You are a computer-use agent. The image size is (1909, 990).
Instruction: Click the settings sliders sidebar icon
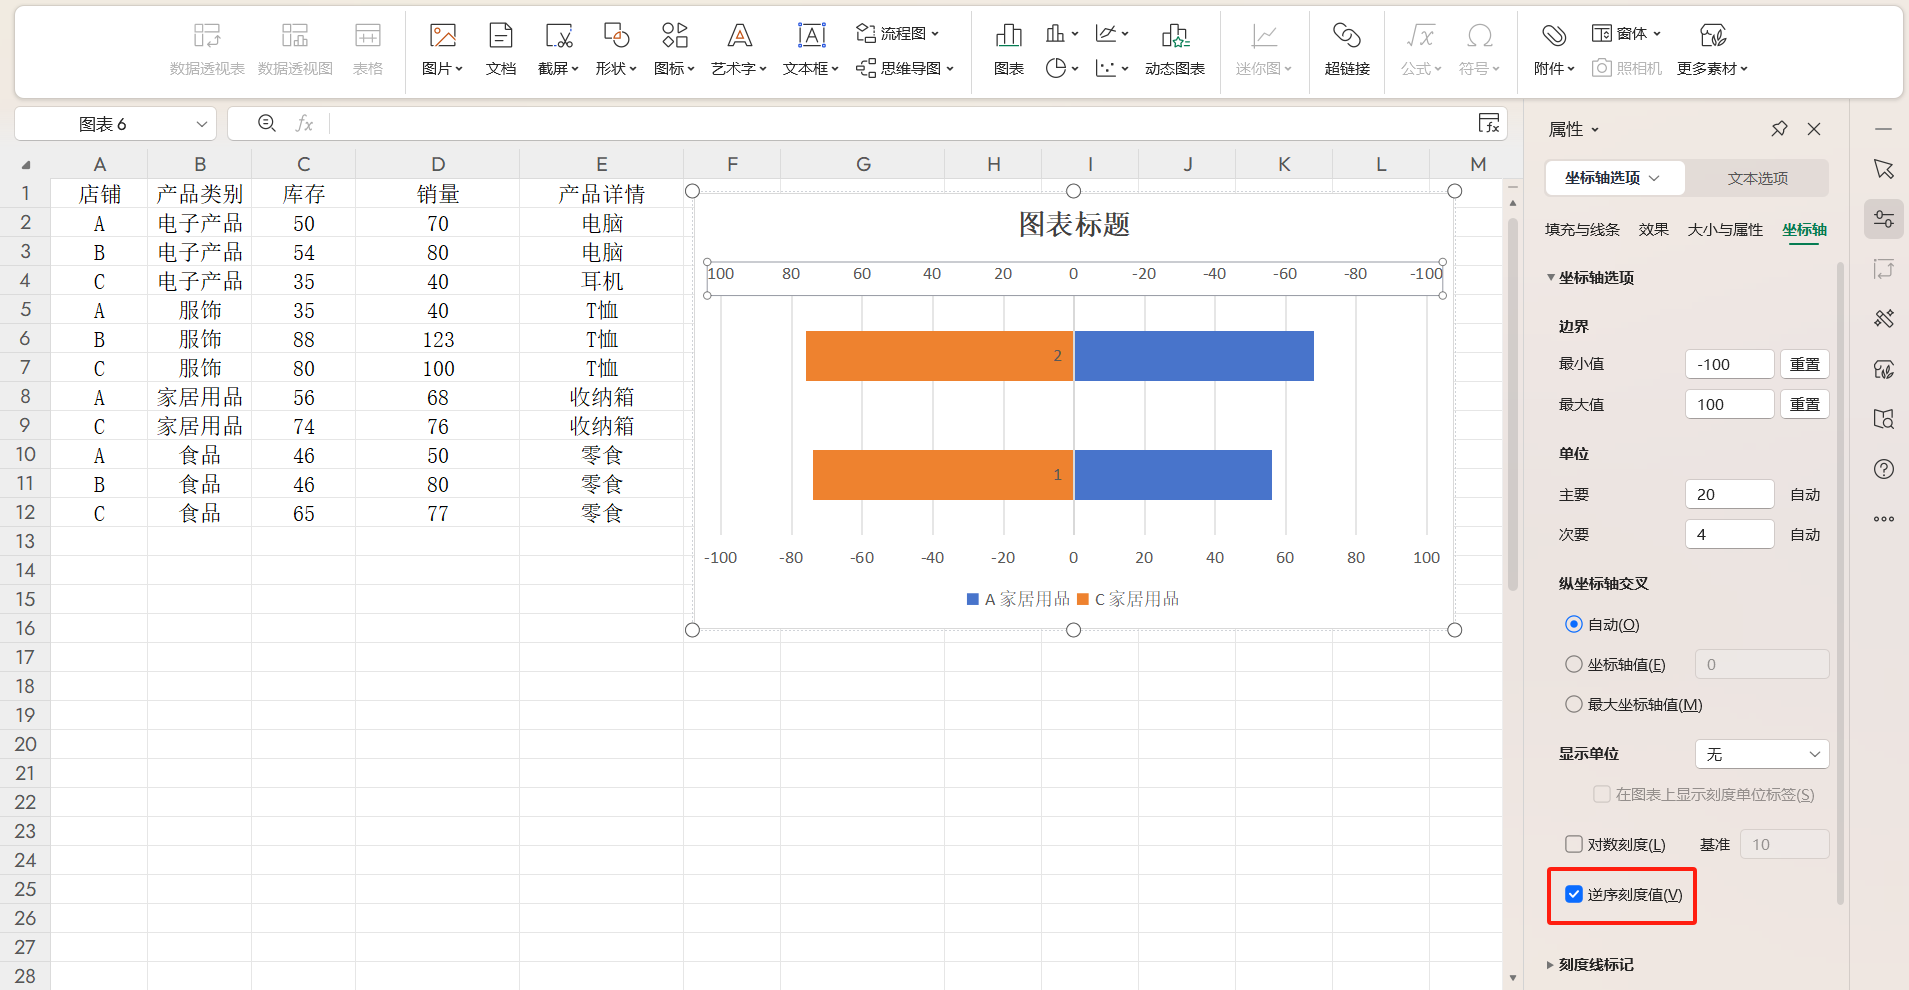pos(1884,219)
